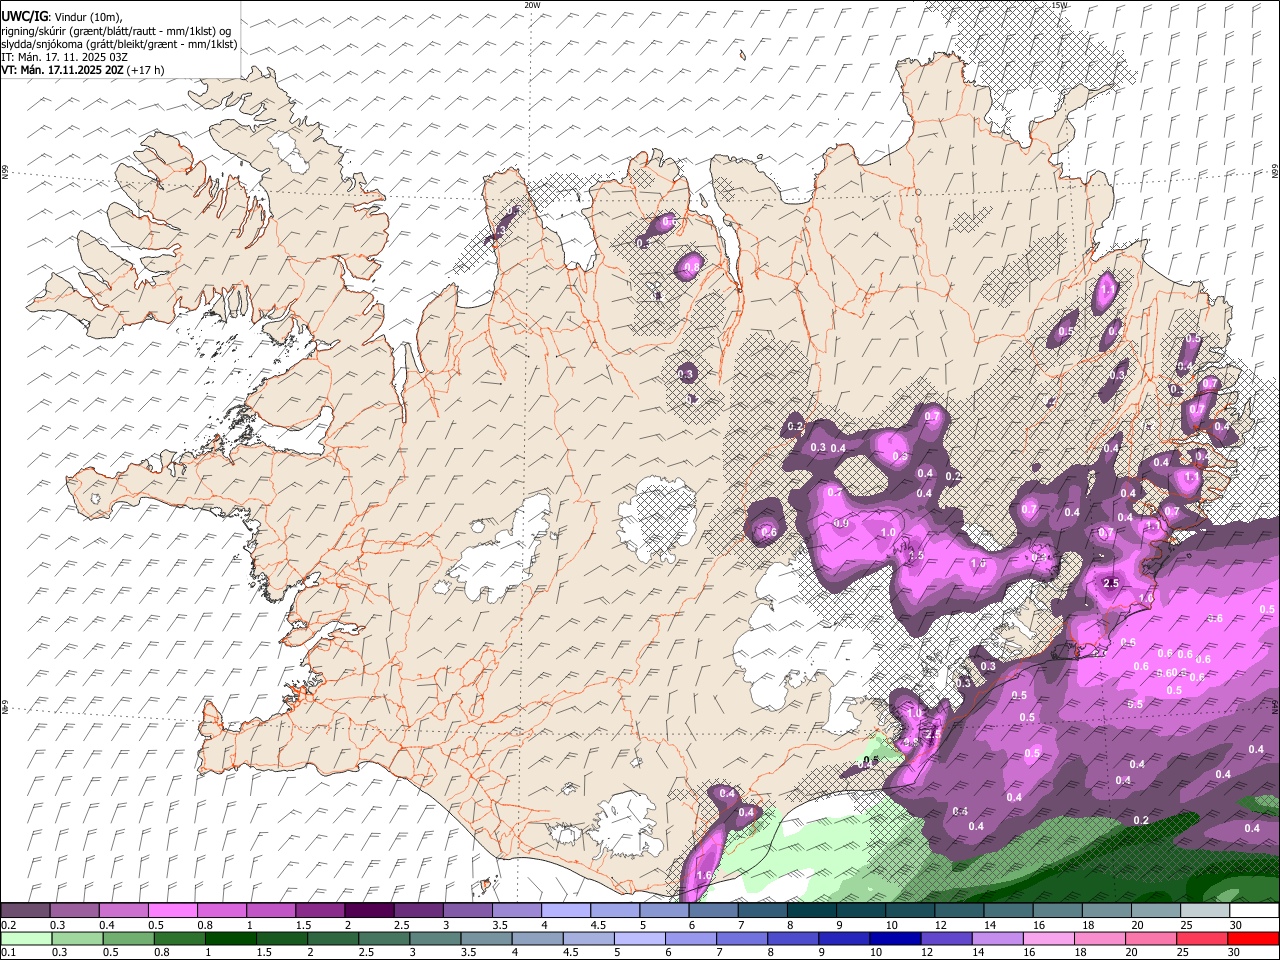Image resolution: width=1280 pixels, height=960 pixels.
Task: Click the pale green swatch labeled 0.1
Action: tap(26, 938)
